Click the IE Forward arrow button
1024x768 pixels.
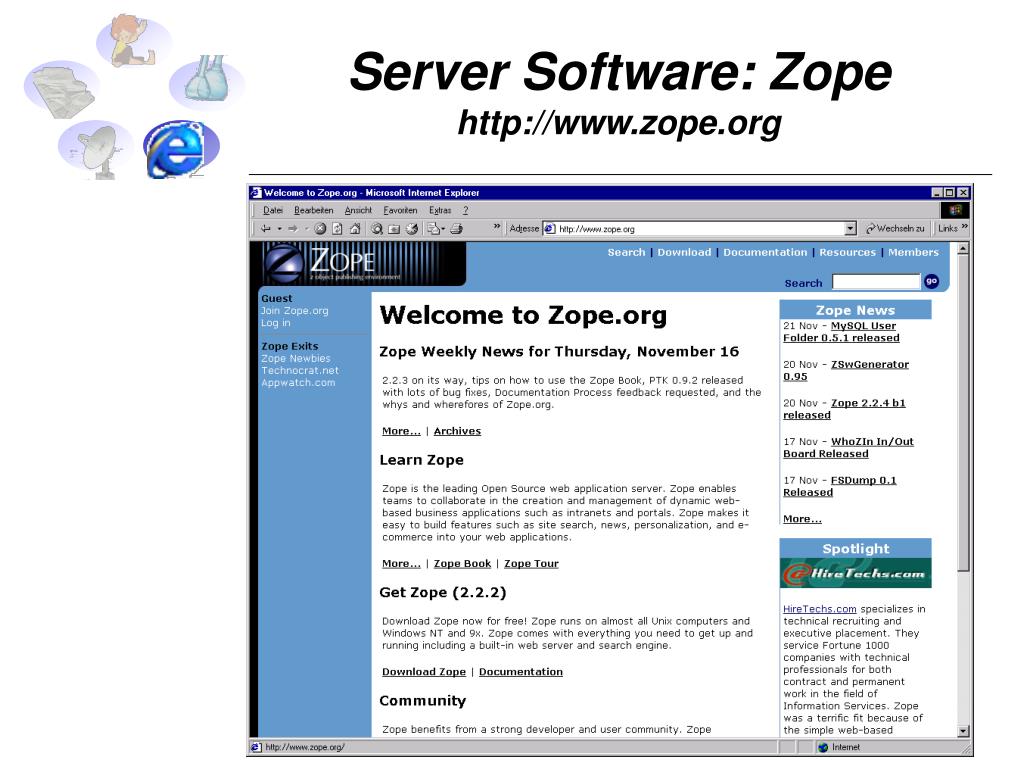tap(293, 229)
